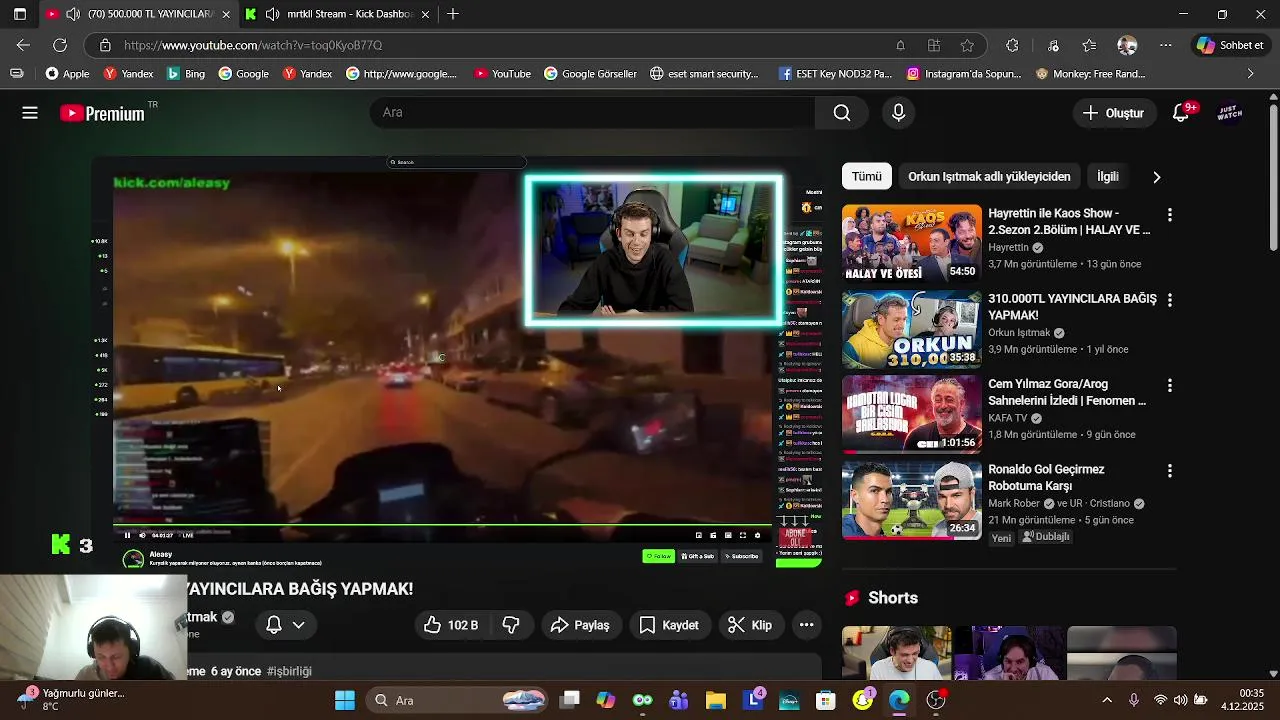Viewport: 1280px width, 720px height.
Task: Toggle the subscription notification bell dropdown
Action: point(285,625)
